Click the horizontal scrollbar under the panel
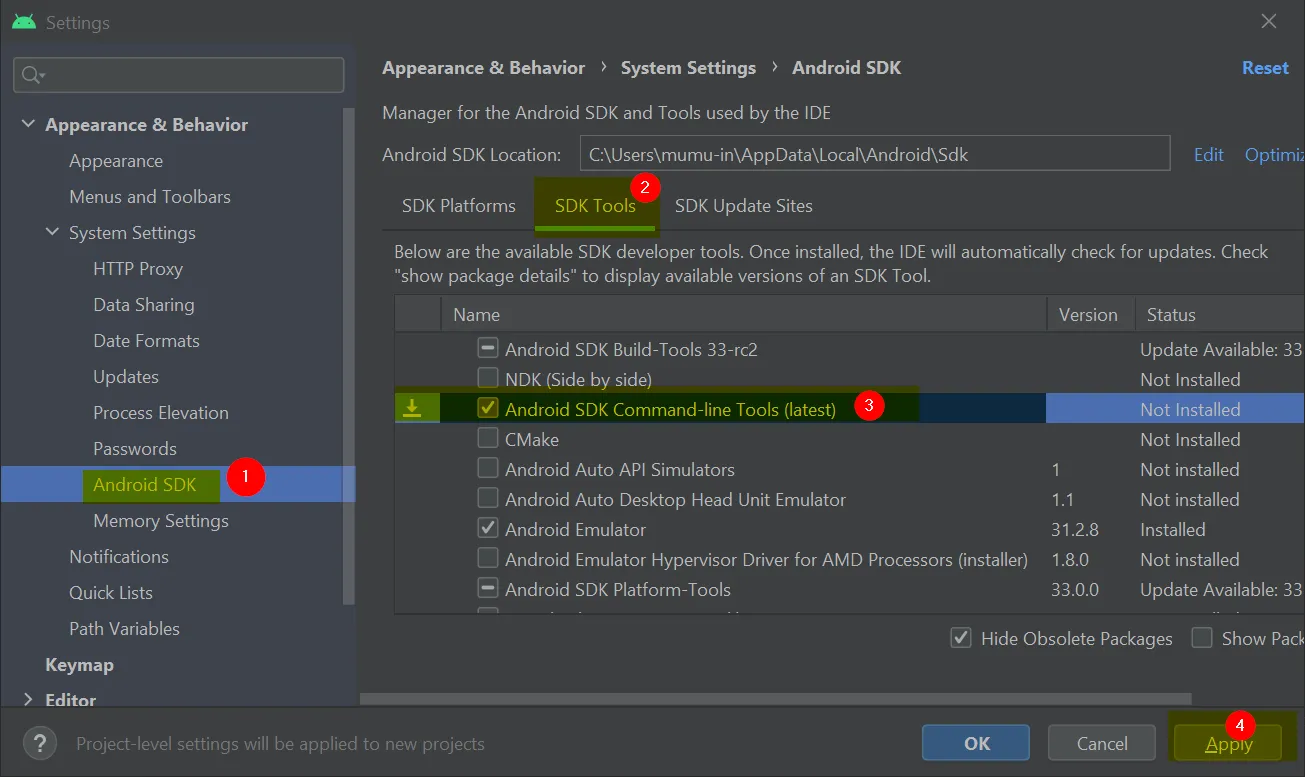Image resolution: width=1305 pixels, height=777 pixels. [776, 699]
